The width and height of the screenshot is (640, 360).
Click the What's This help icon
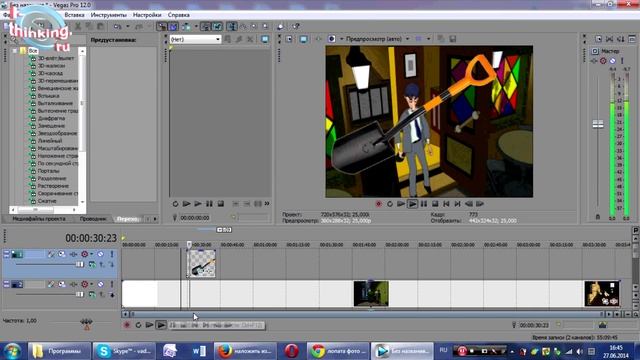[x=296, y=27]
